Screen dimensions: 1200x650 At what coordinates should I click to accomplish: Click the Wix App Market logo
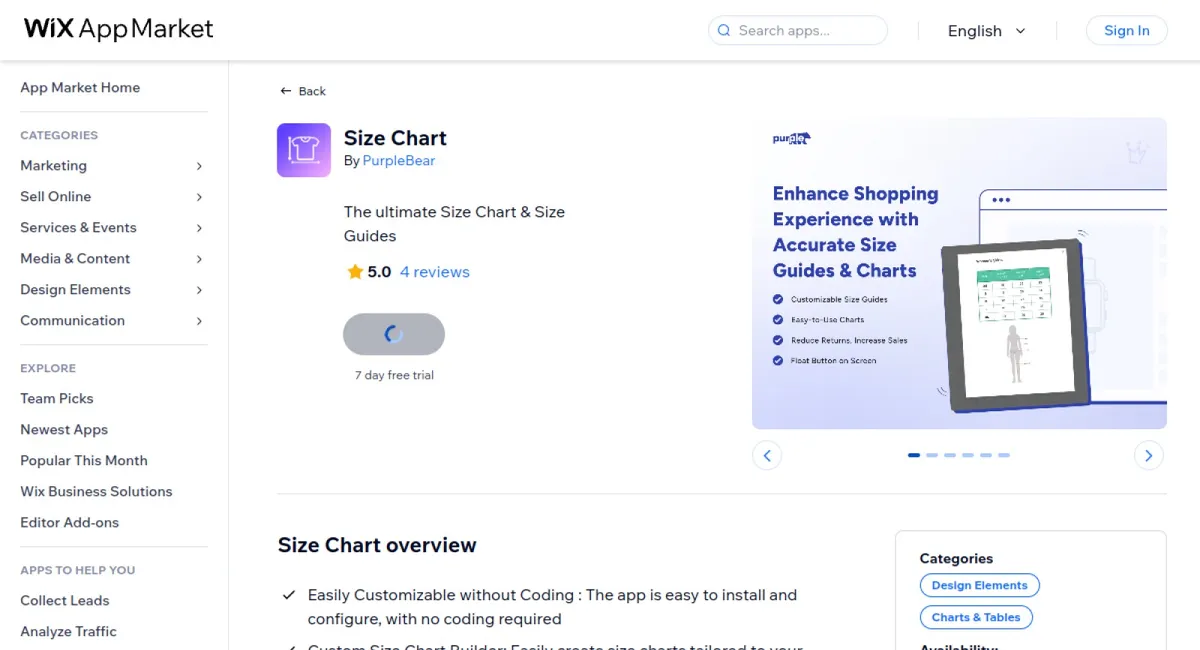(117, 29)
